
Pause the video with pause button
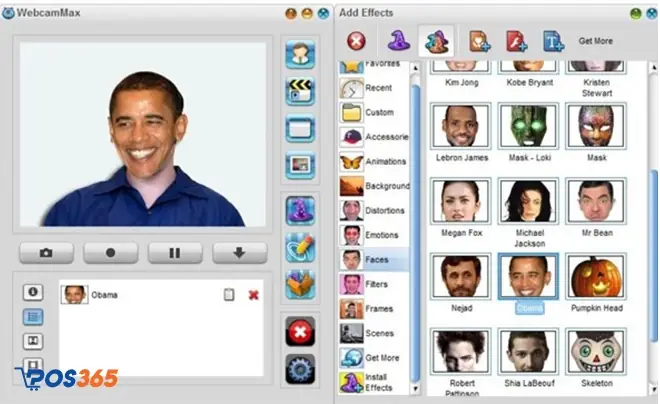coord(175,253)
